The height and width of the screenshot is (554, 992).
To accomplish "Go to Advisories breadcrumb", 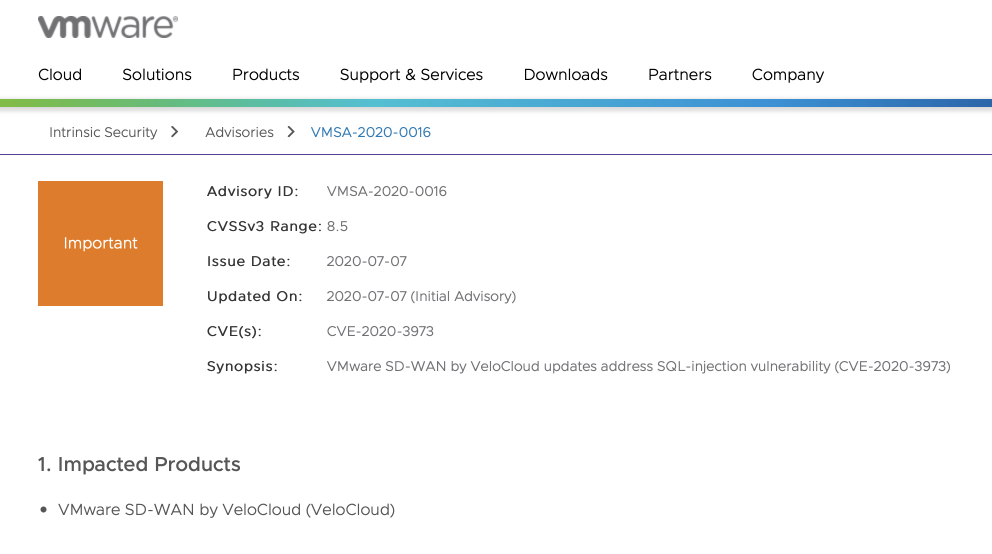I will [x=239, y=132].
